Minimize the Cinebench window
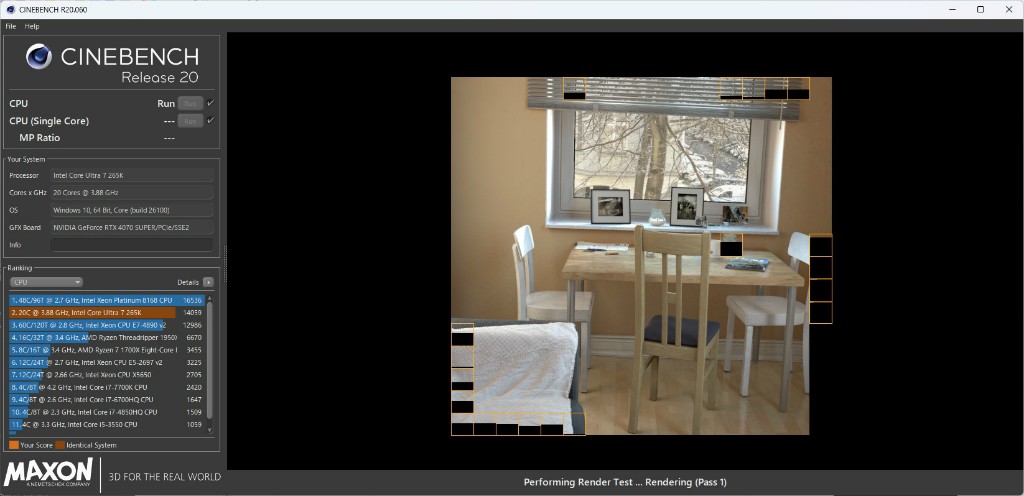 pyautogui.click(x=951, y=9)
